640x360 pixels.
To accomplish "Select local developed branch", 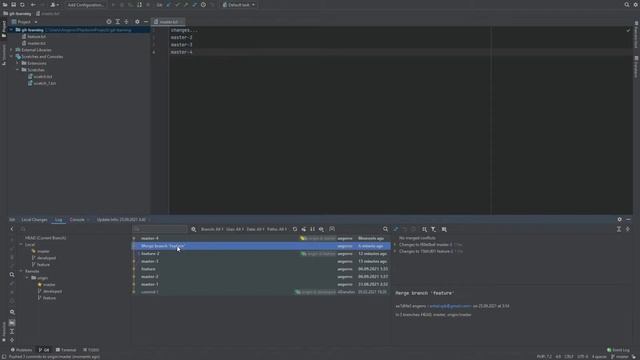I will click(x=44, y=258).
